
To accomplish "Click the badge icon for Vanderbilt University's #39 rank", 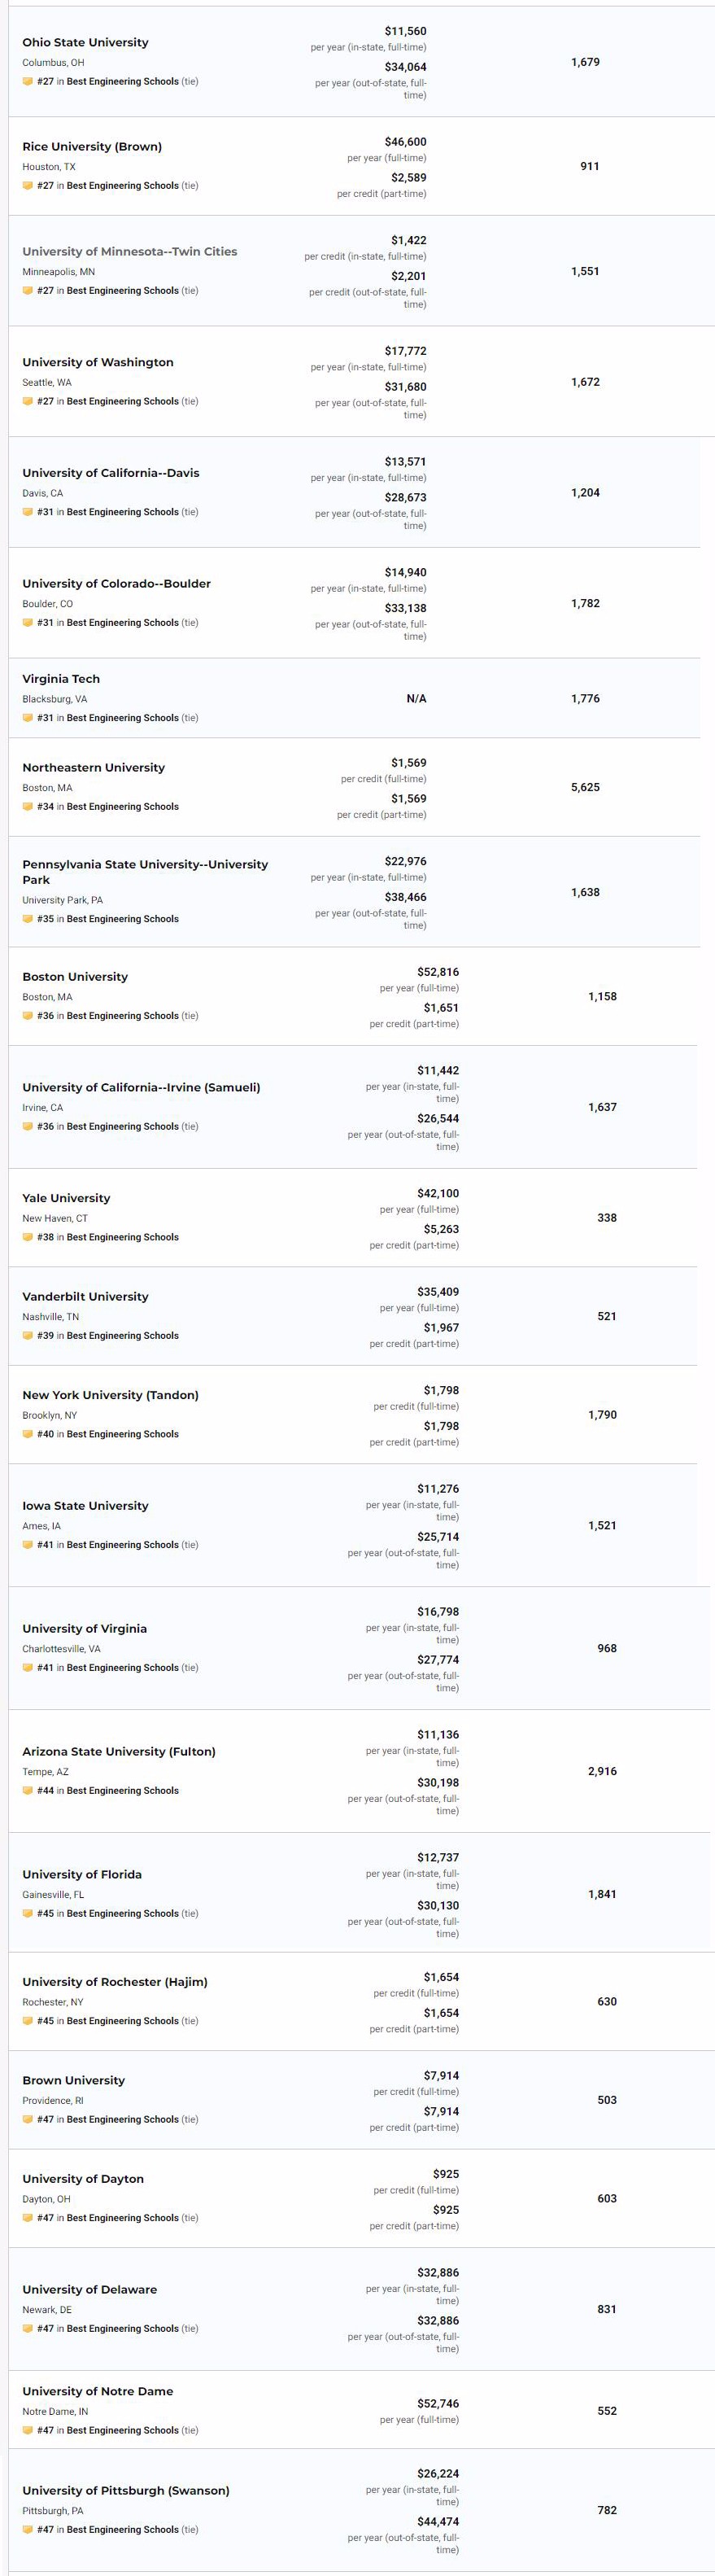I will [28, 1336].
